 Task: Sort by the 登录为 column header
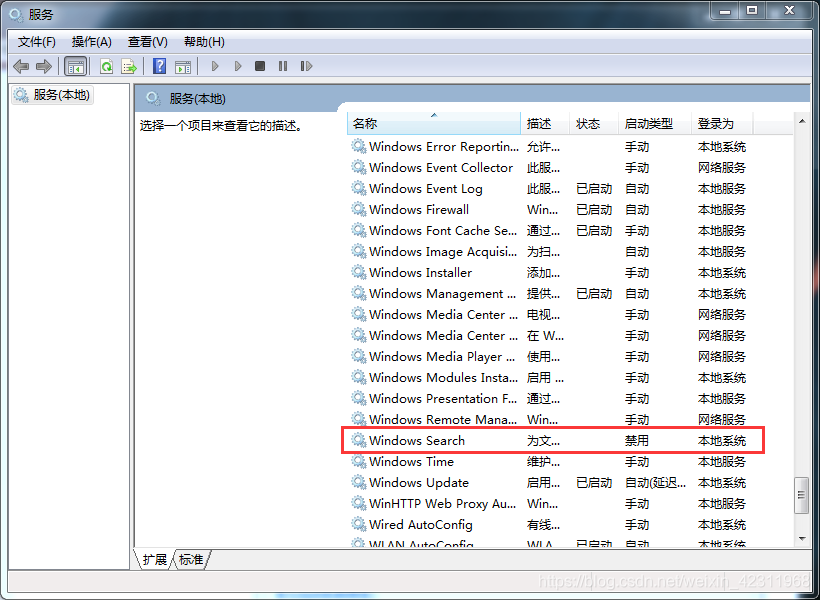(x=722, y=123)
